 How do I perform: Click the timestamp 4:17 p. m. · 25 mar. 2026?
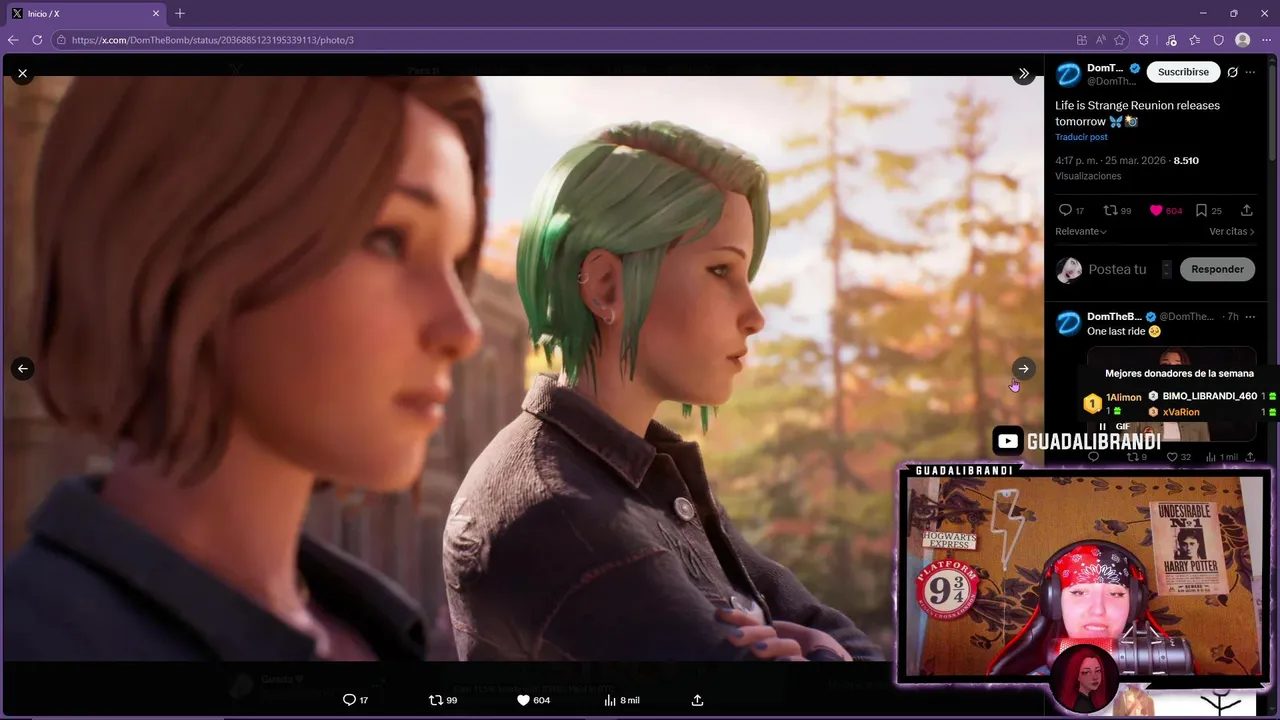(1112, 160)
